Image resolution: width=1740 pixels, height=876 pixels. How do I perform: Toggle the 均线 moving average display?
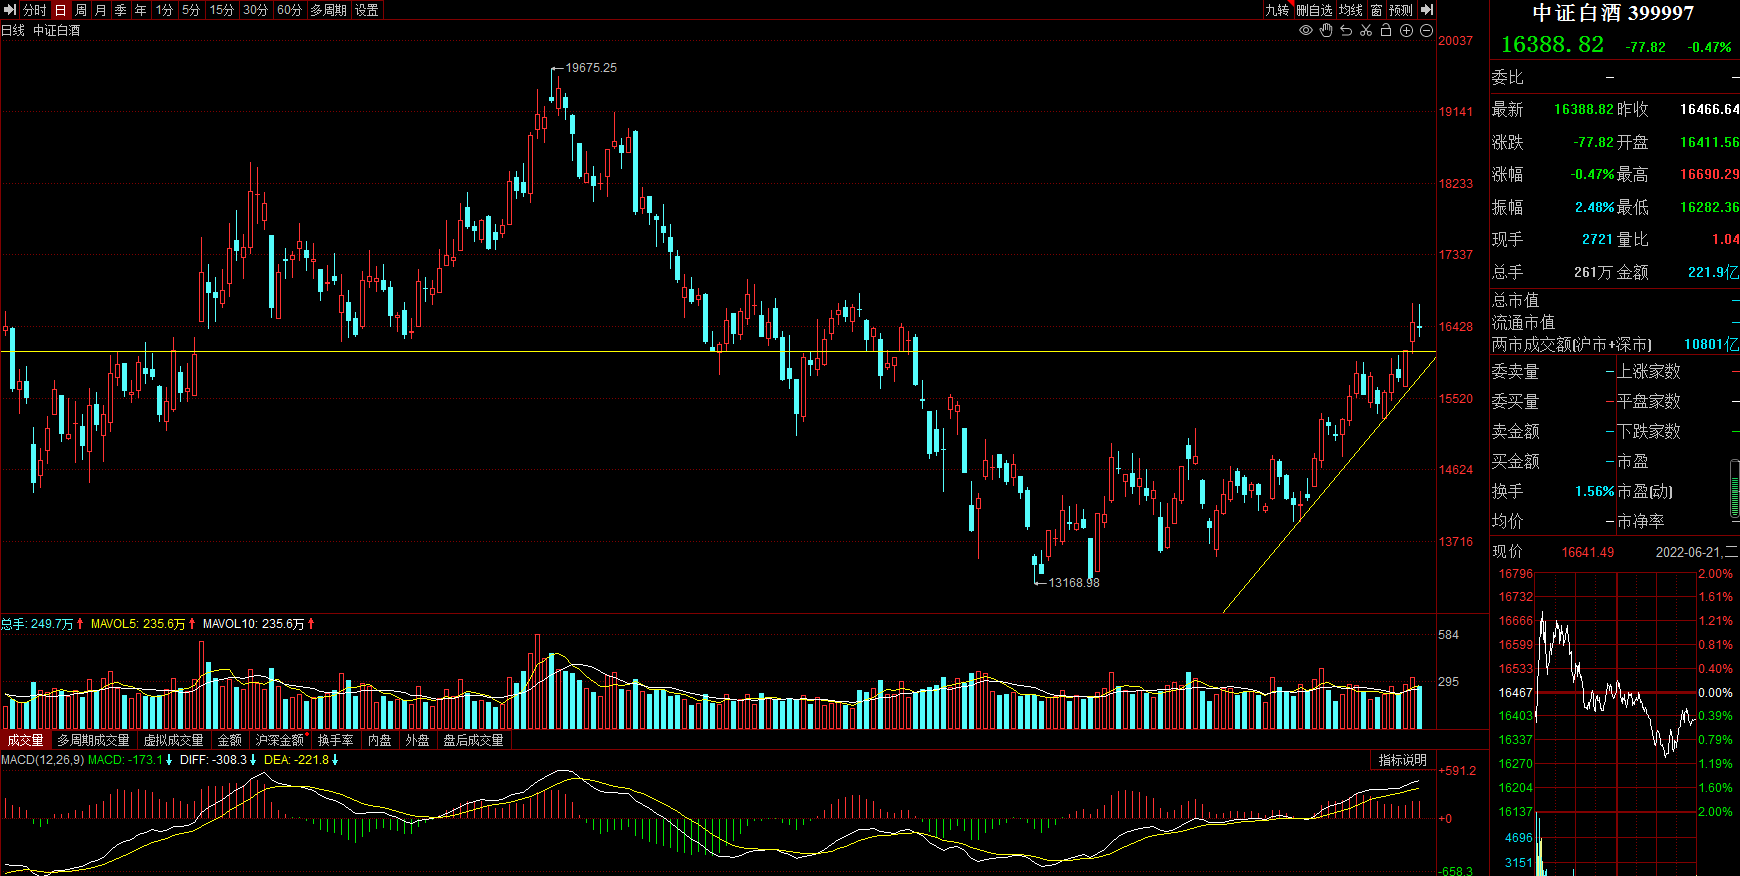[1351, 10]
